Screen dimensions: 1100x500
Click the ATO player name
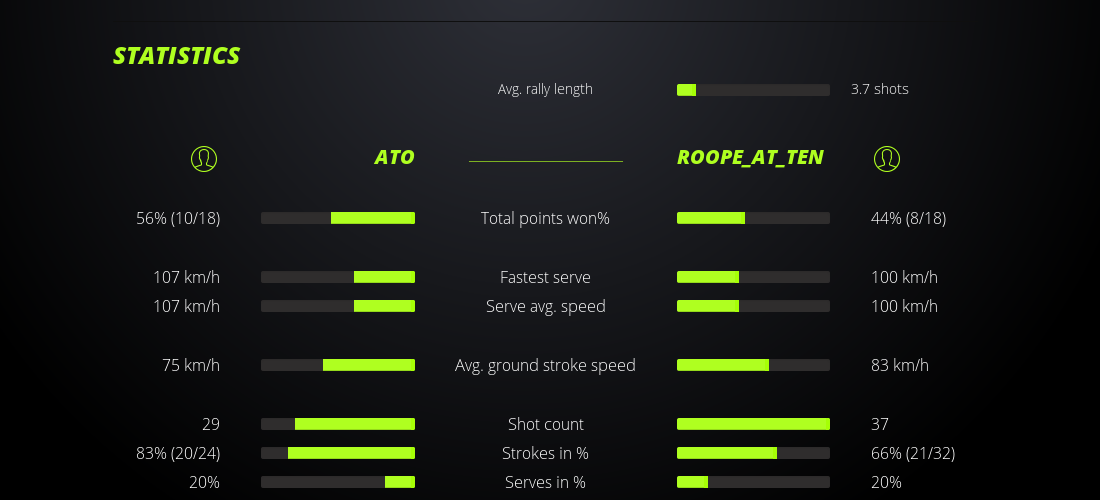click(x=394, y=157)
